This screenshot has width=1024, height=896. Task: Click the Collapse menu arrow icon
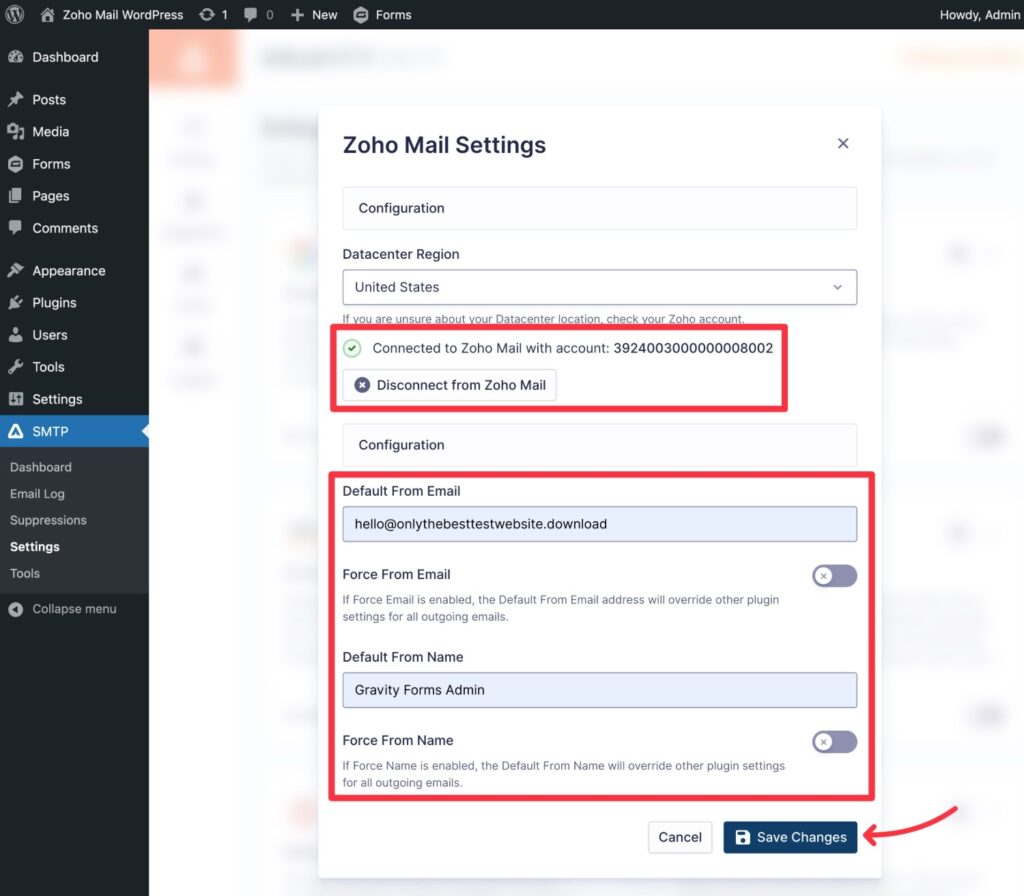[16, 609]
